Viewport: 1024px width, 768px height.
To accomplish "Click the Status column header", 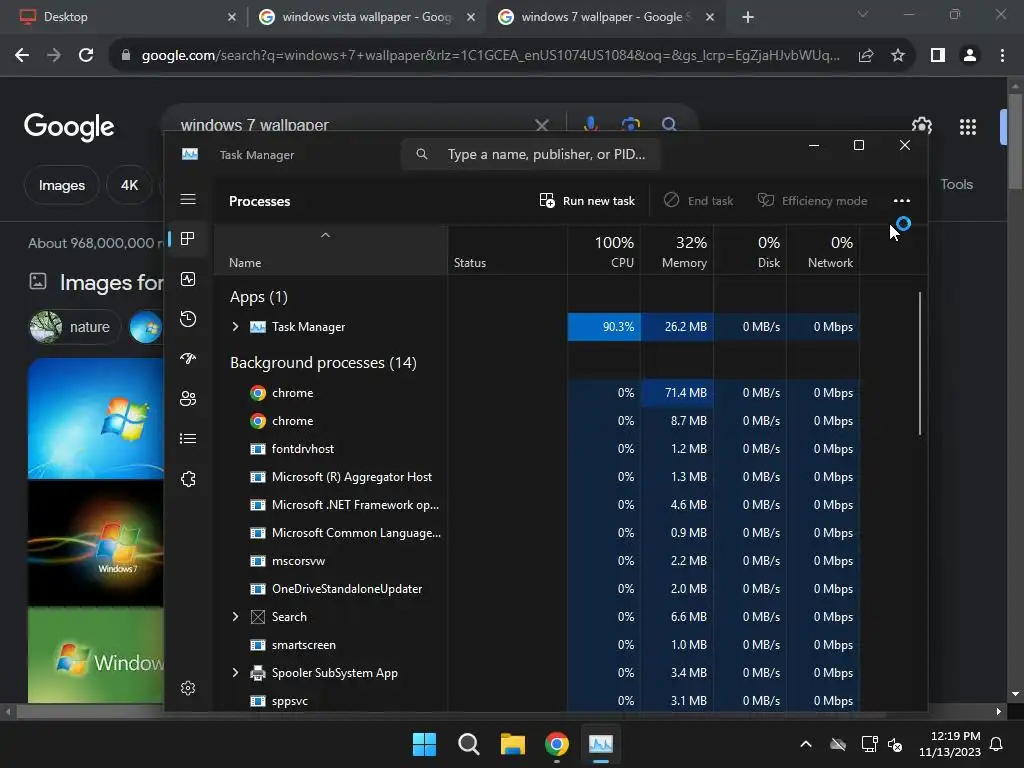I will (507, 251).
